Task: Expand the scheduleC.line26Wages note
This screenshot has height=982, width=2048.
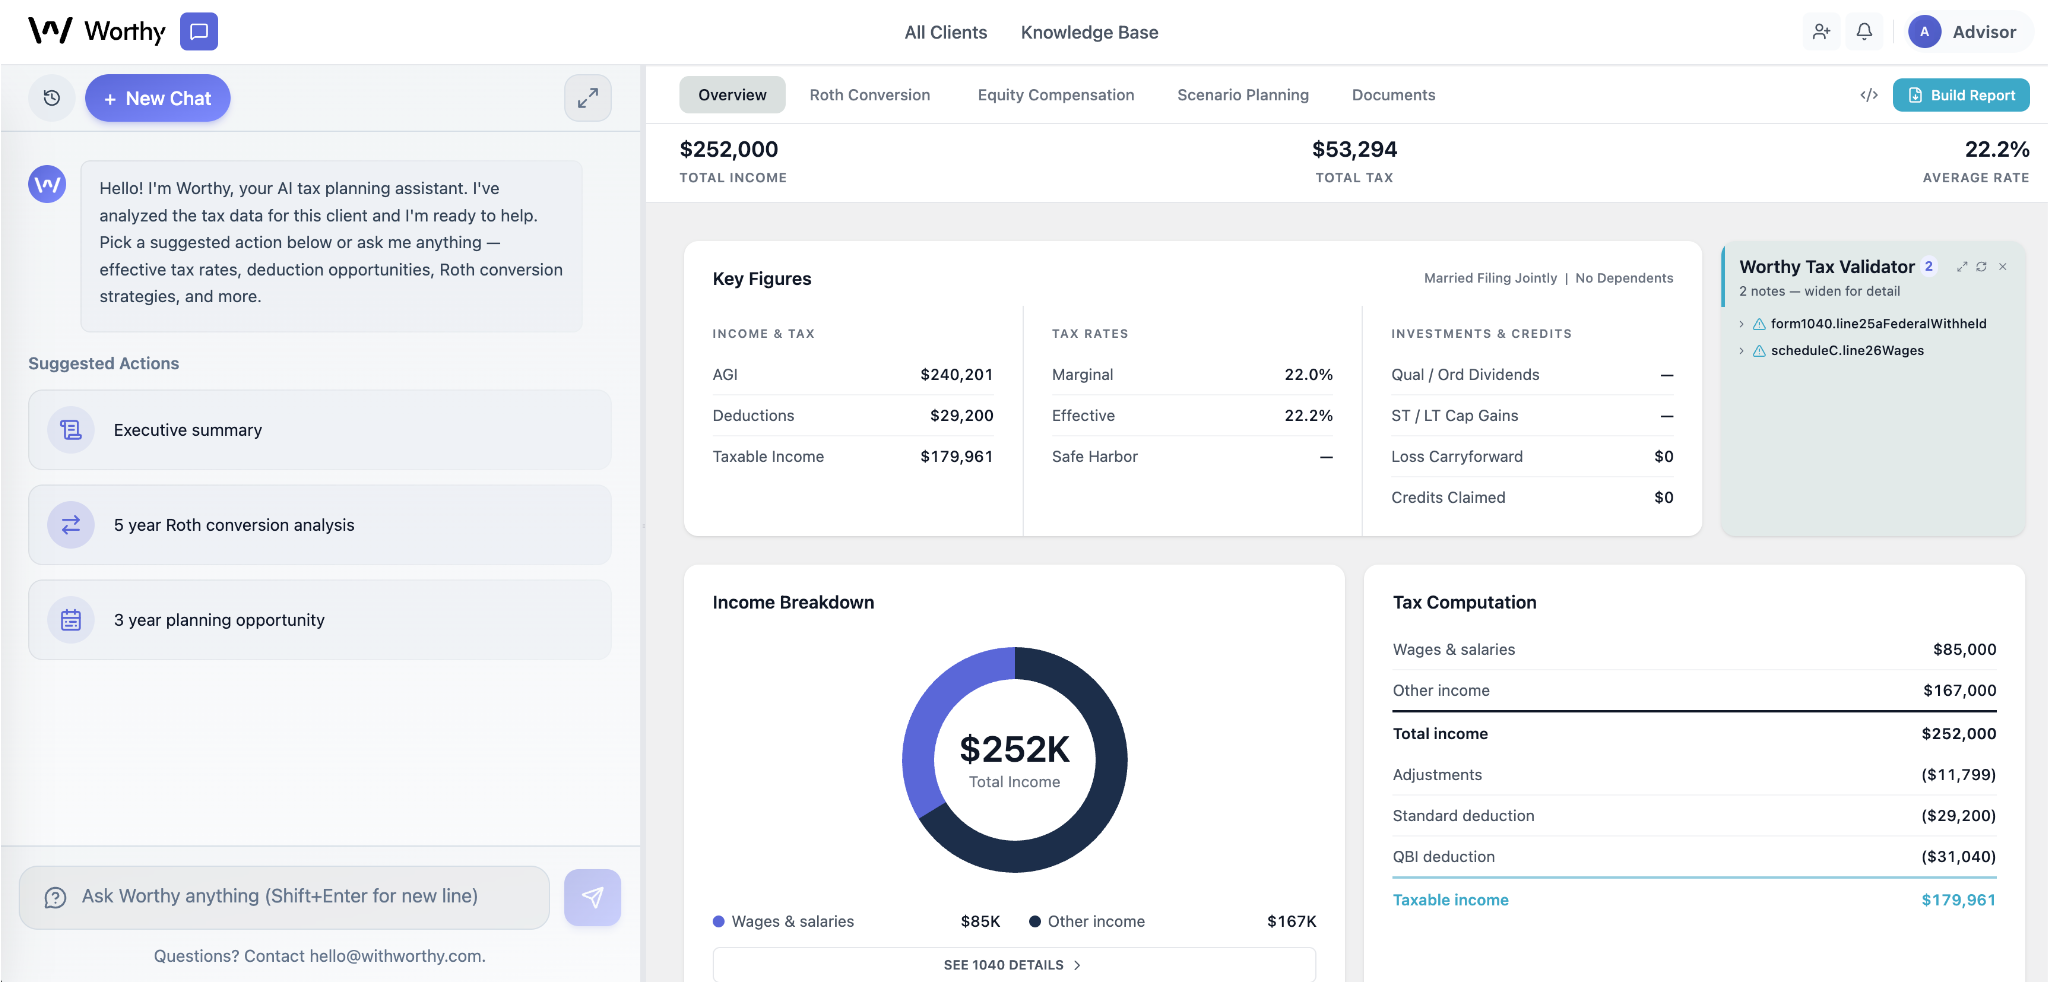Action: (x=1743, y=351)
